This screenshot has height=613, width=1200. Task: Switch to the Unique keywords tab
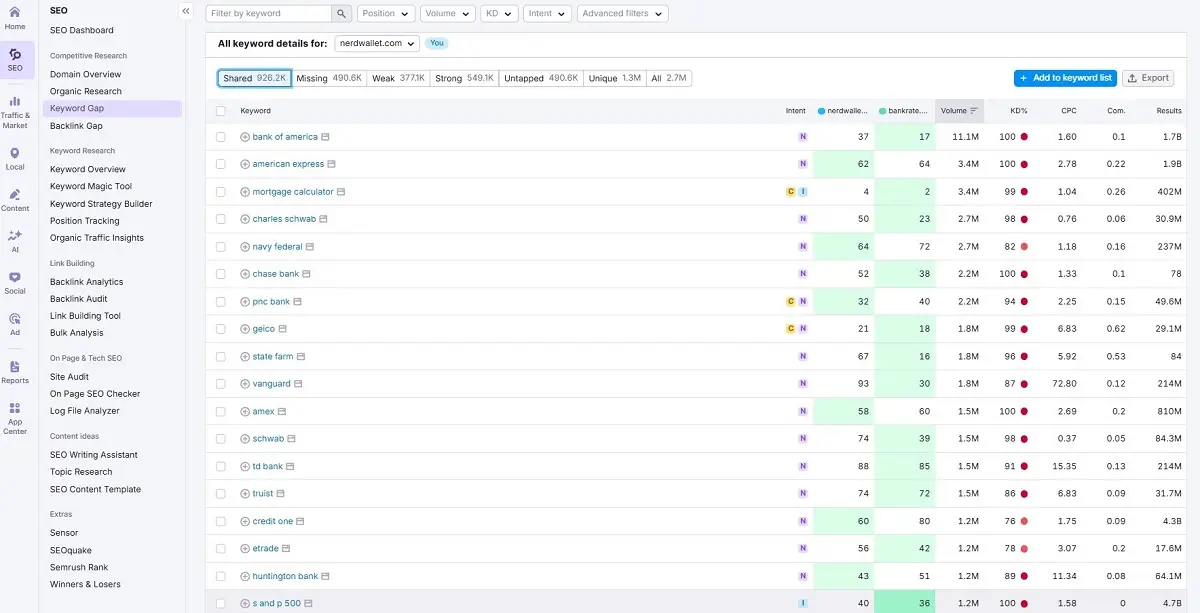coord(615,78)
